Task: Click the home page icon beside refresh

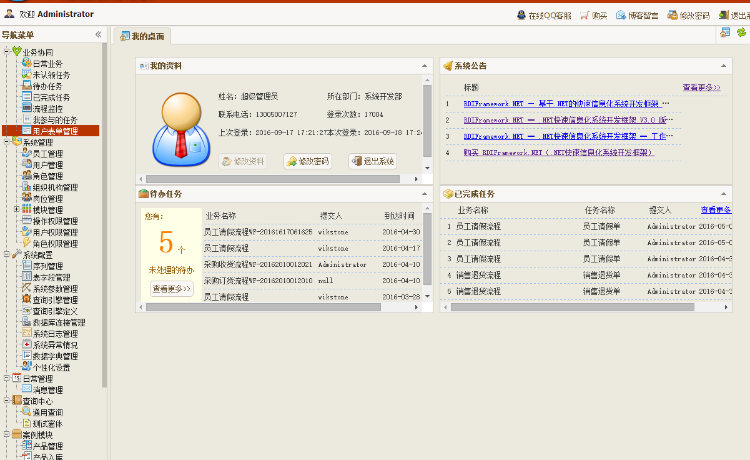Action: coord(725,33)
